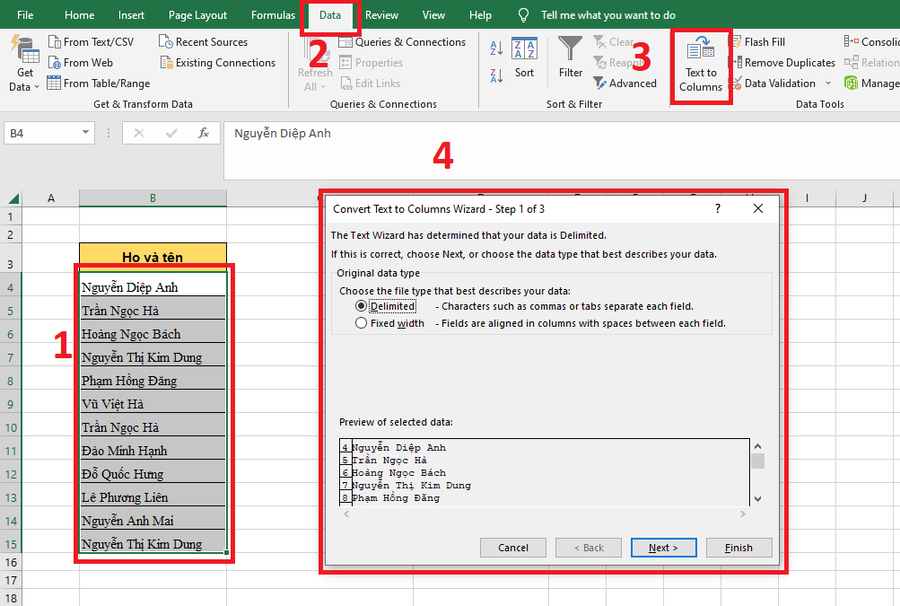Expand the Get Data dropdown arrow
The width and height of the screenshot is (900, 606).
[x=37, y=87]
